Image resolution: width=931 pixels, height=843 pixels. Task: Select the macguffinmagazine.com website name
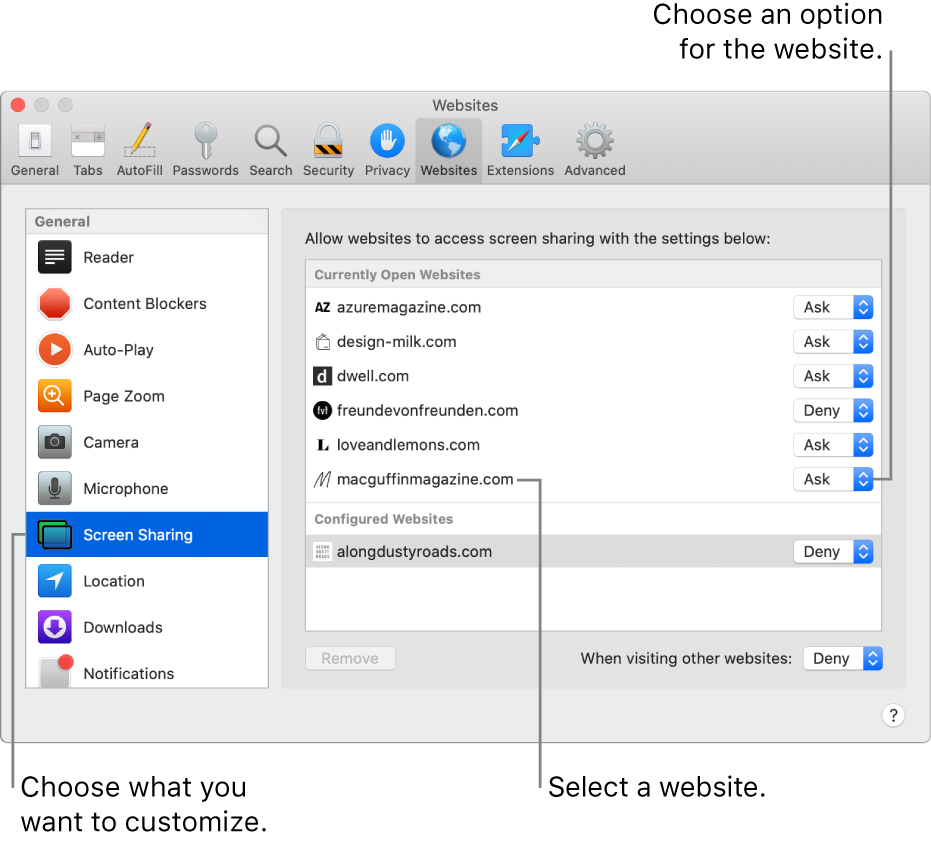coord(425,480)
